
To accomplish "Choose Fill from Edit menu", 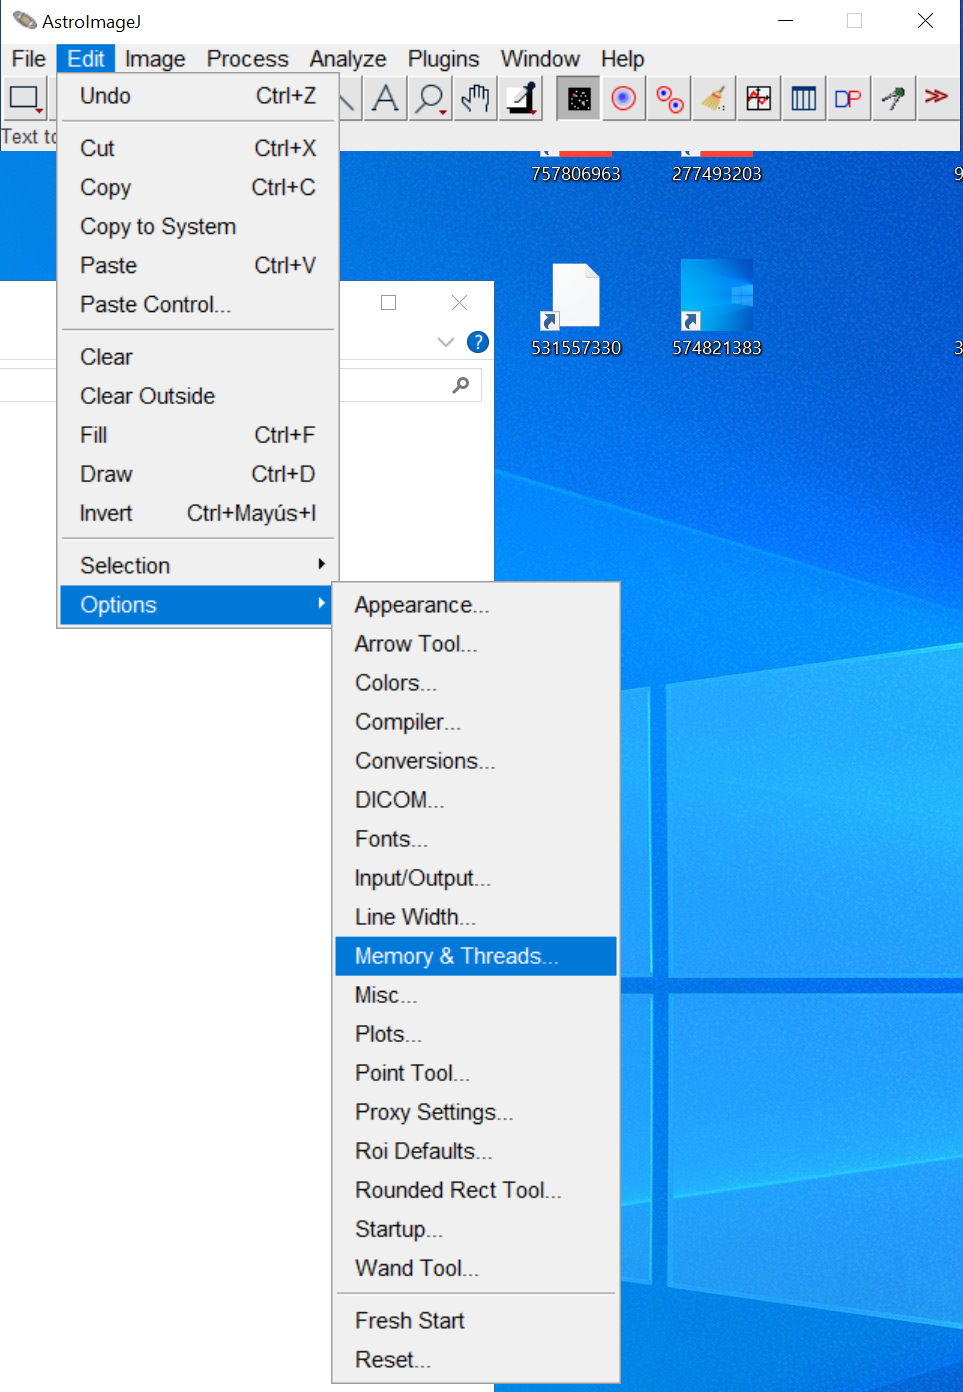I will (x=197, y=435).
